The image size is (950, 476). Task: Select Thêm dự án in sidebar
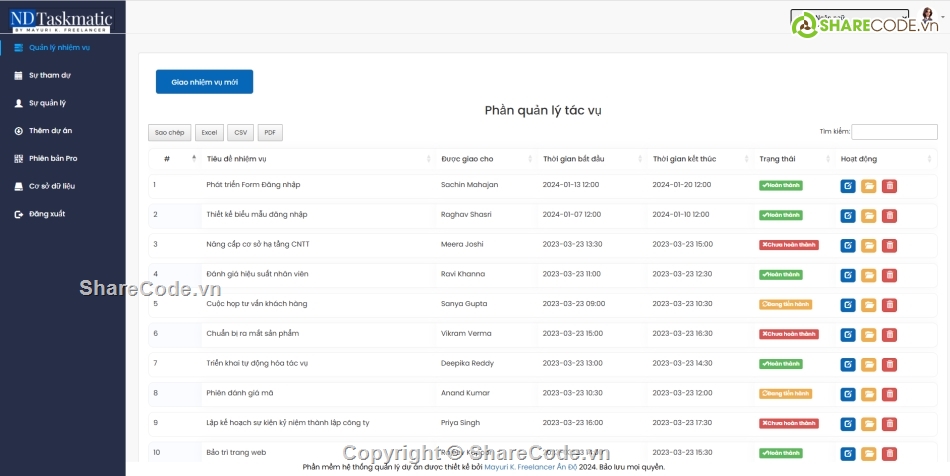point(50,131)
